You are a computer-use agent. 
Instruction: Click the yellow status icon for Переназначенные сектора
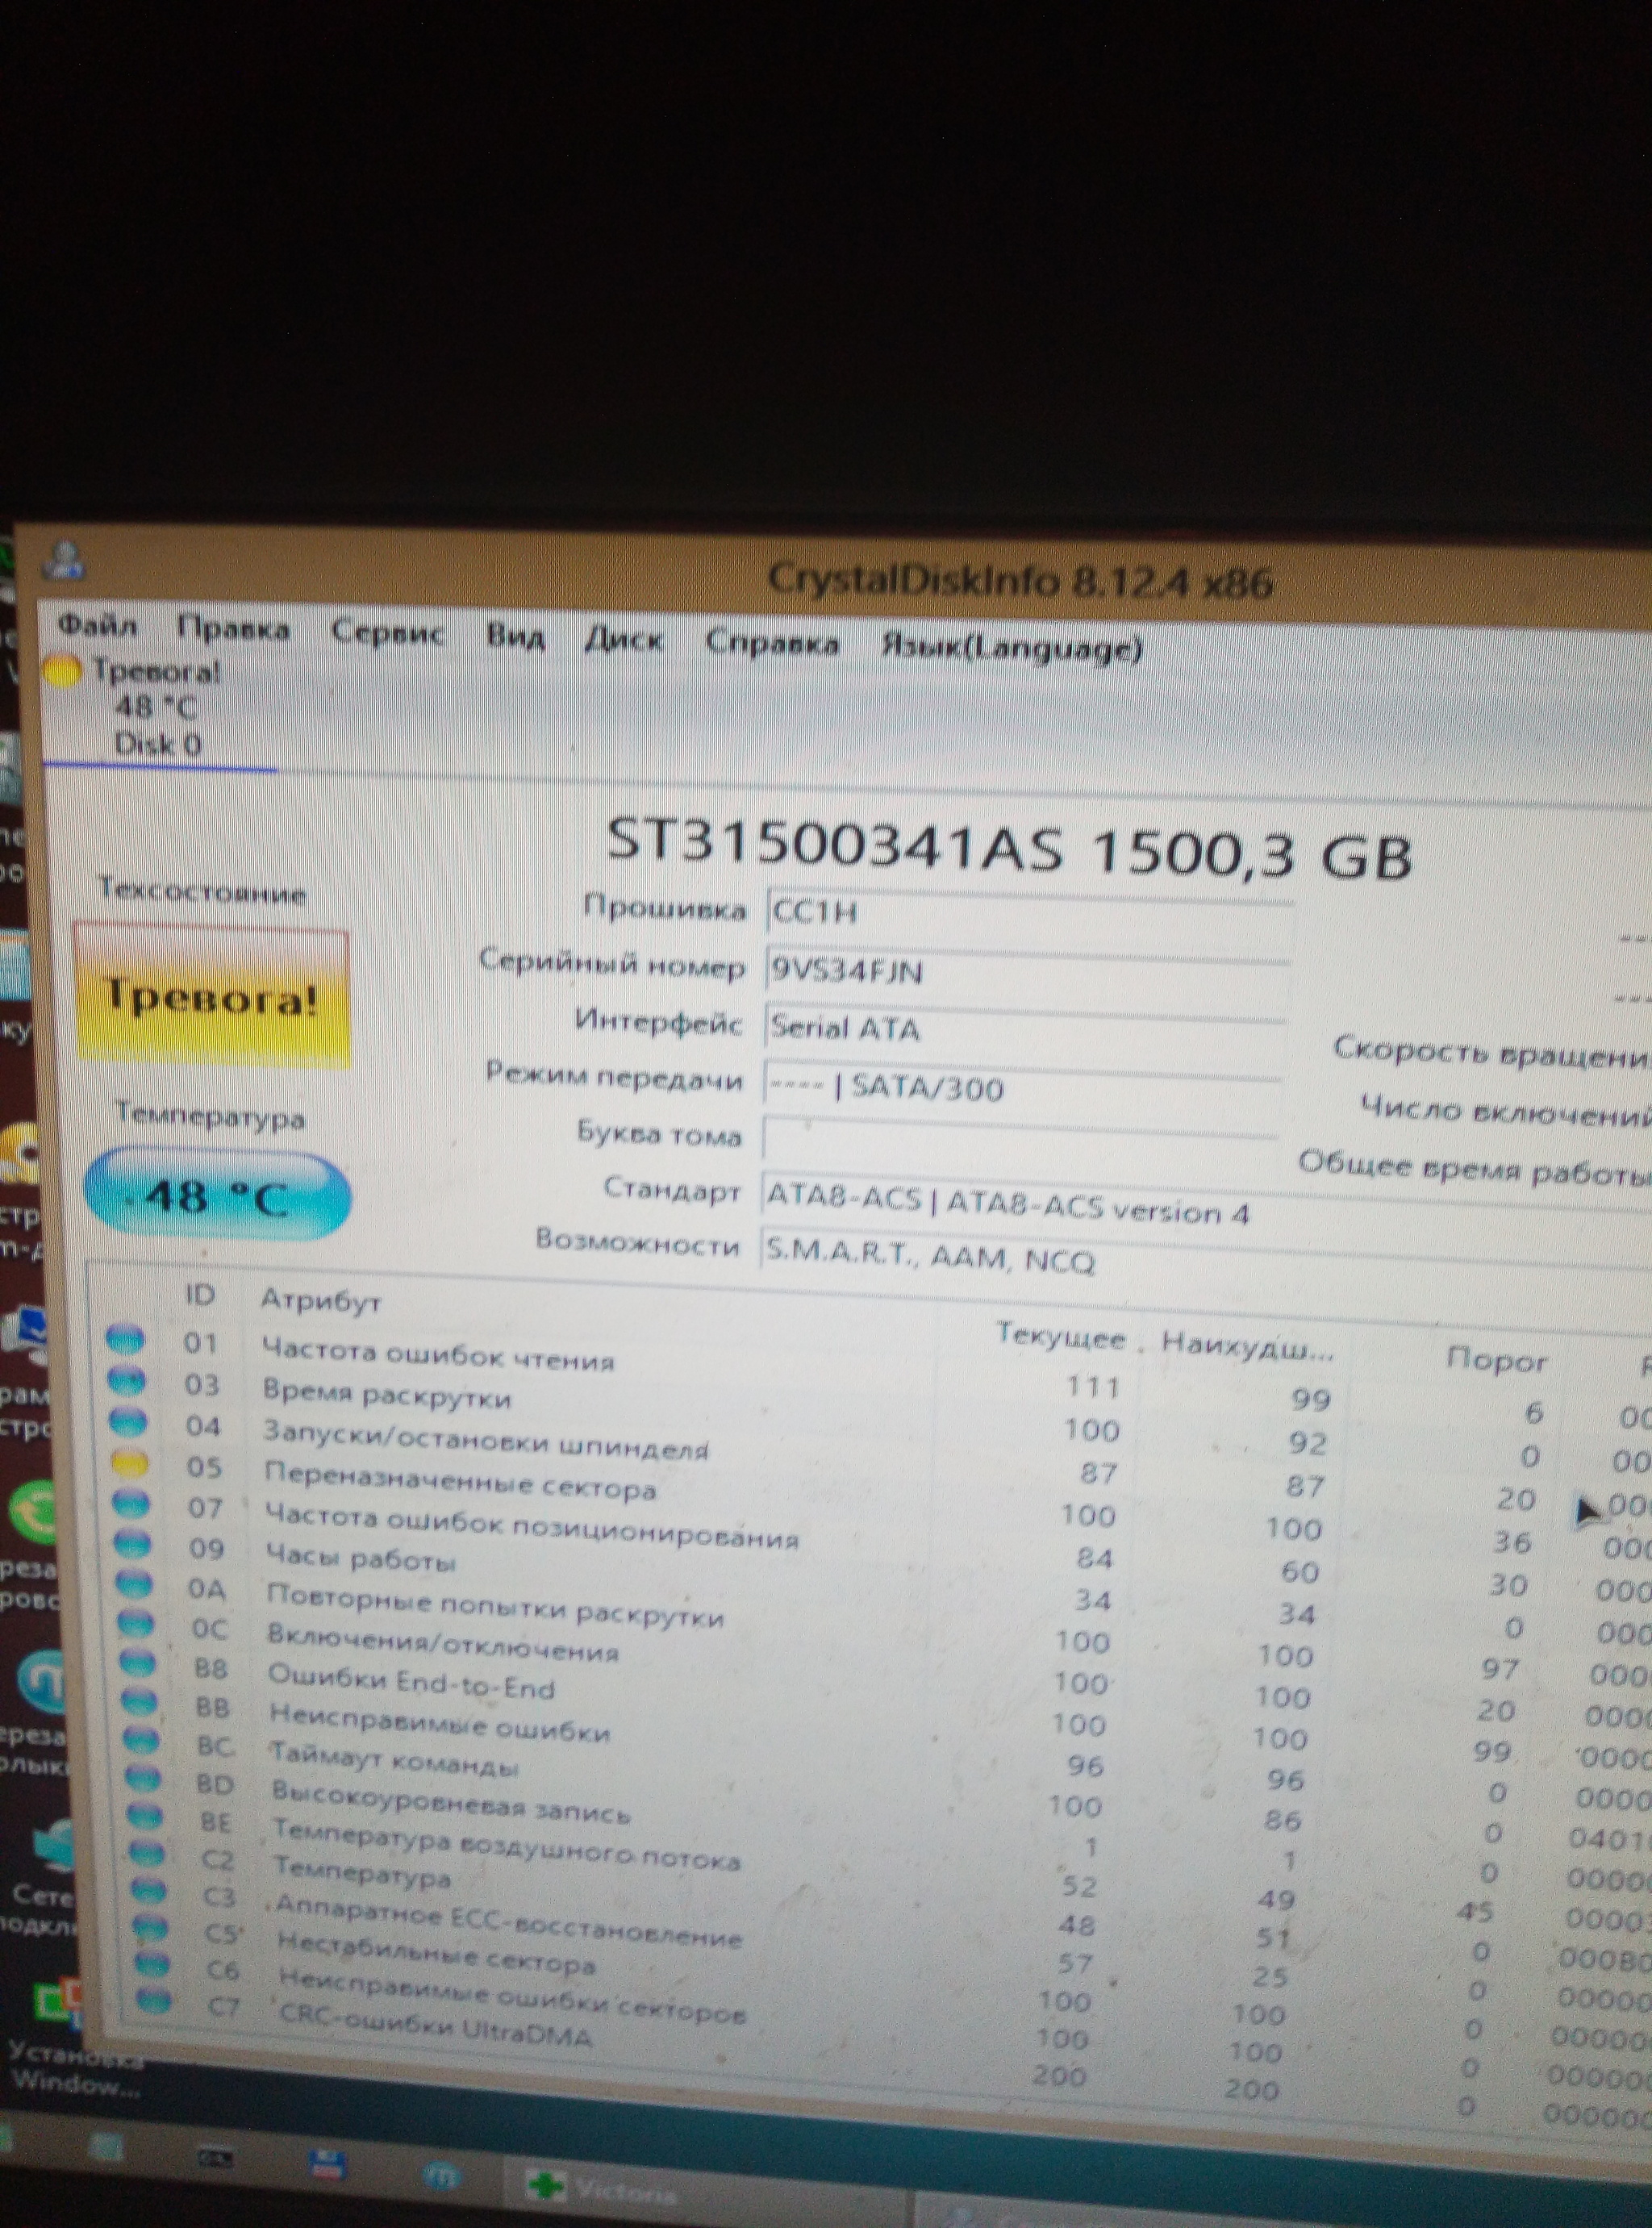pyautogui.click(x=129, y=1466)
